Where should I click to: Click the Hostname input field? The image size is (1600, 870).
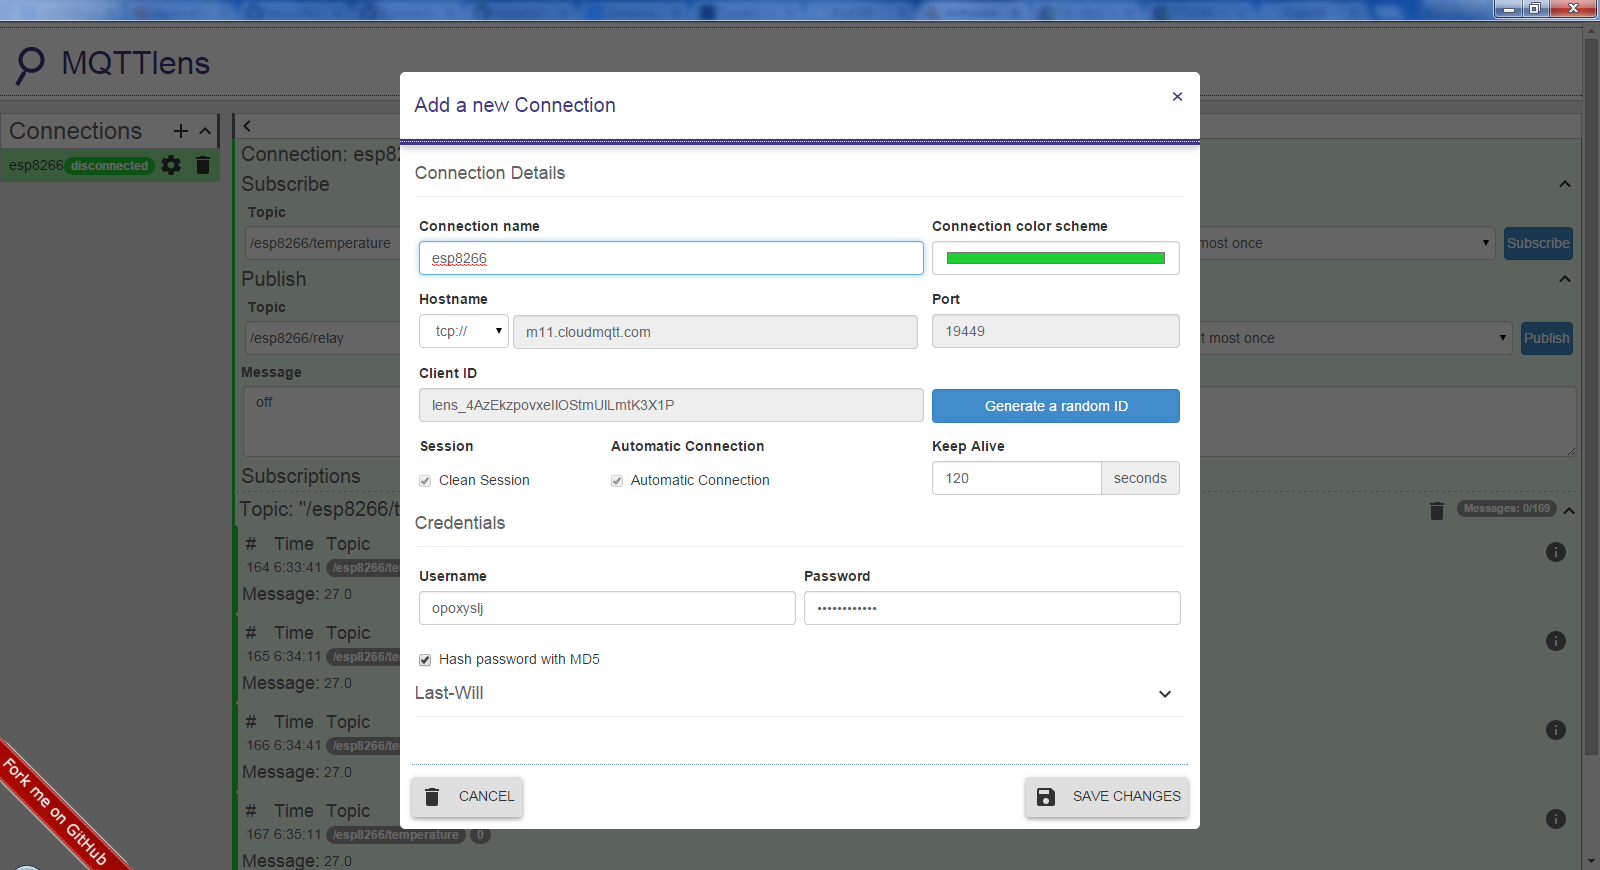(715, 332)
